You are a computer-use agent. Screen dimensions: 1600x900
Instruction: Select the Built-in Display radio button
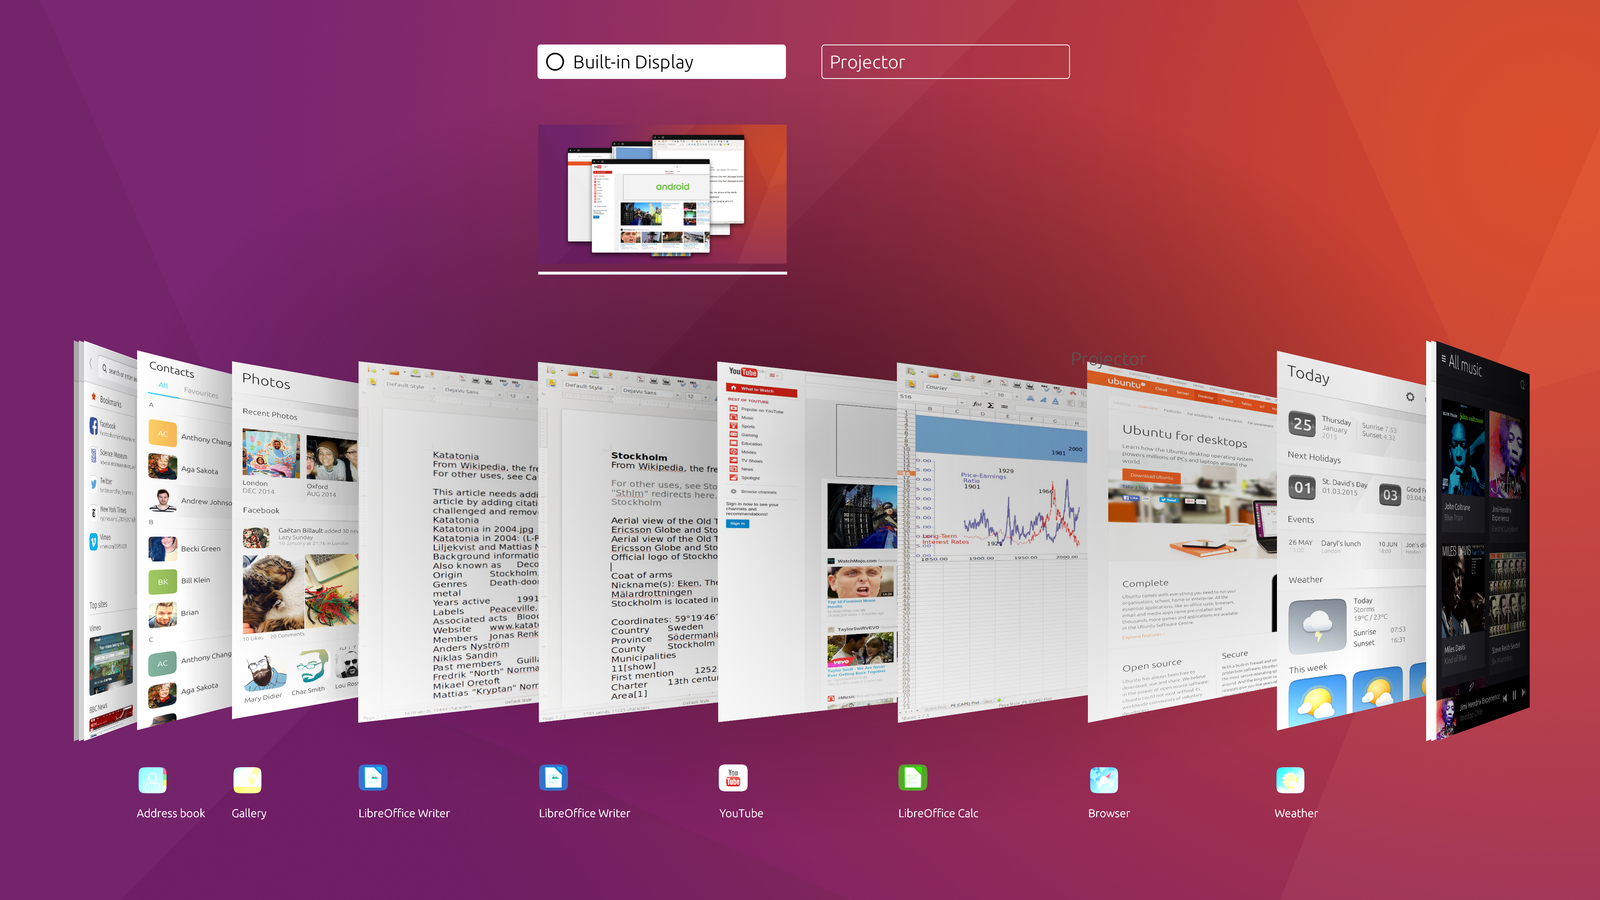(x=555, y=62)
